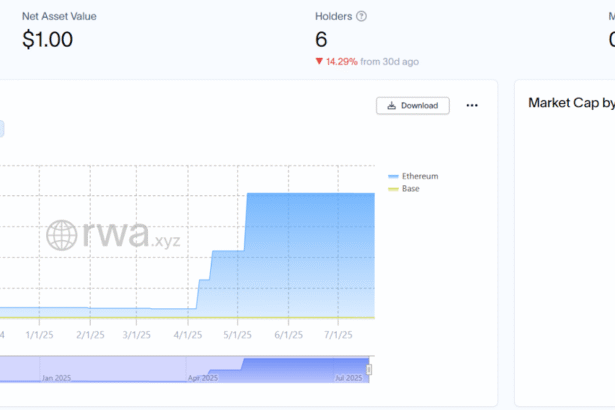Toggle the Base series in chart legend
Viewport: 615px width, 410px height.
coord(410,188)
